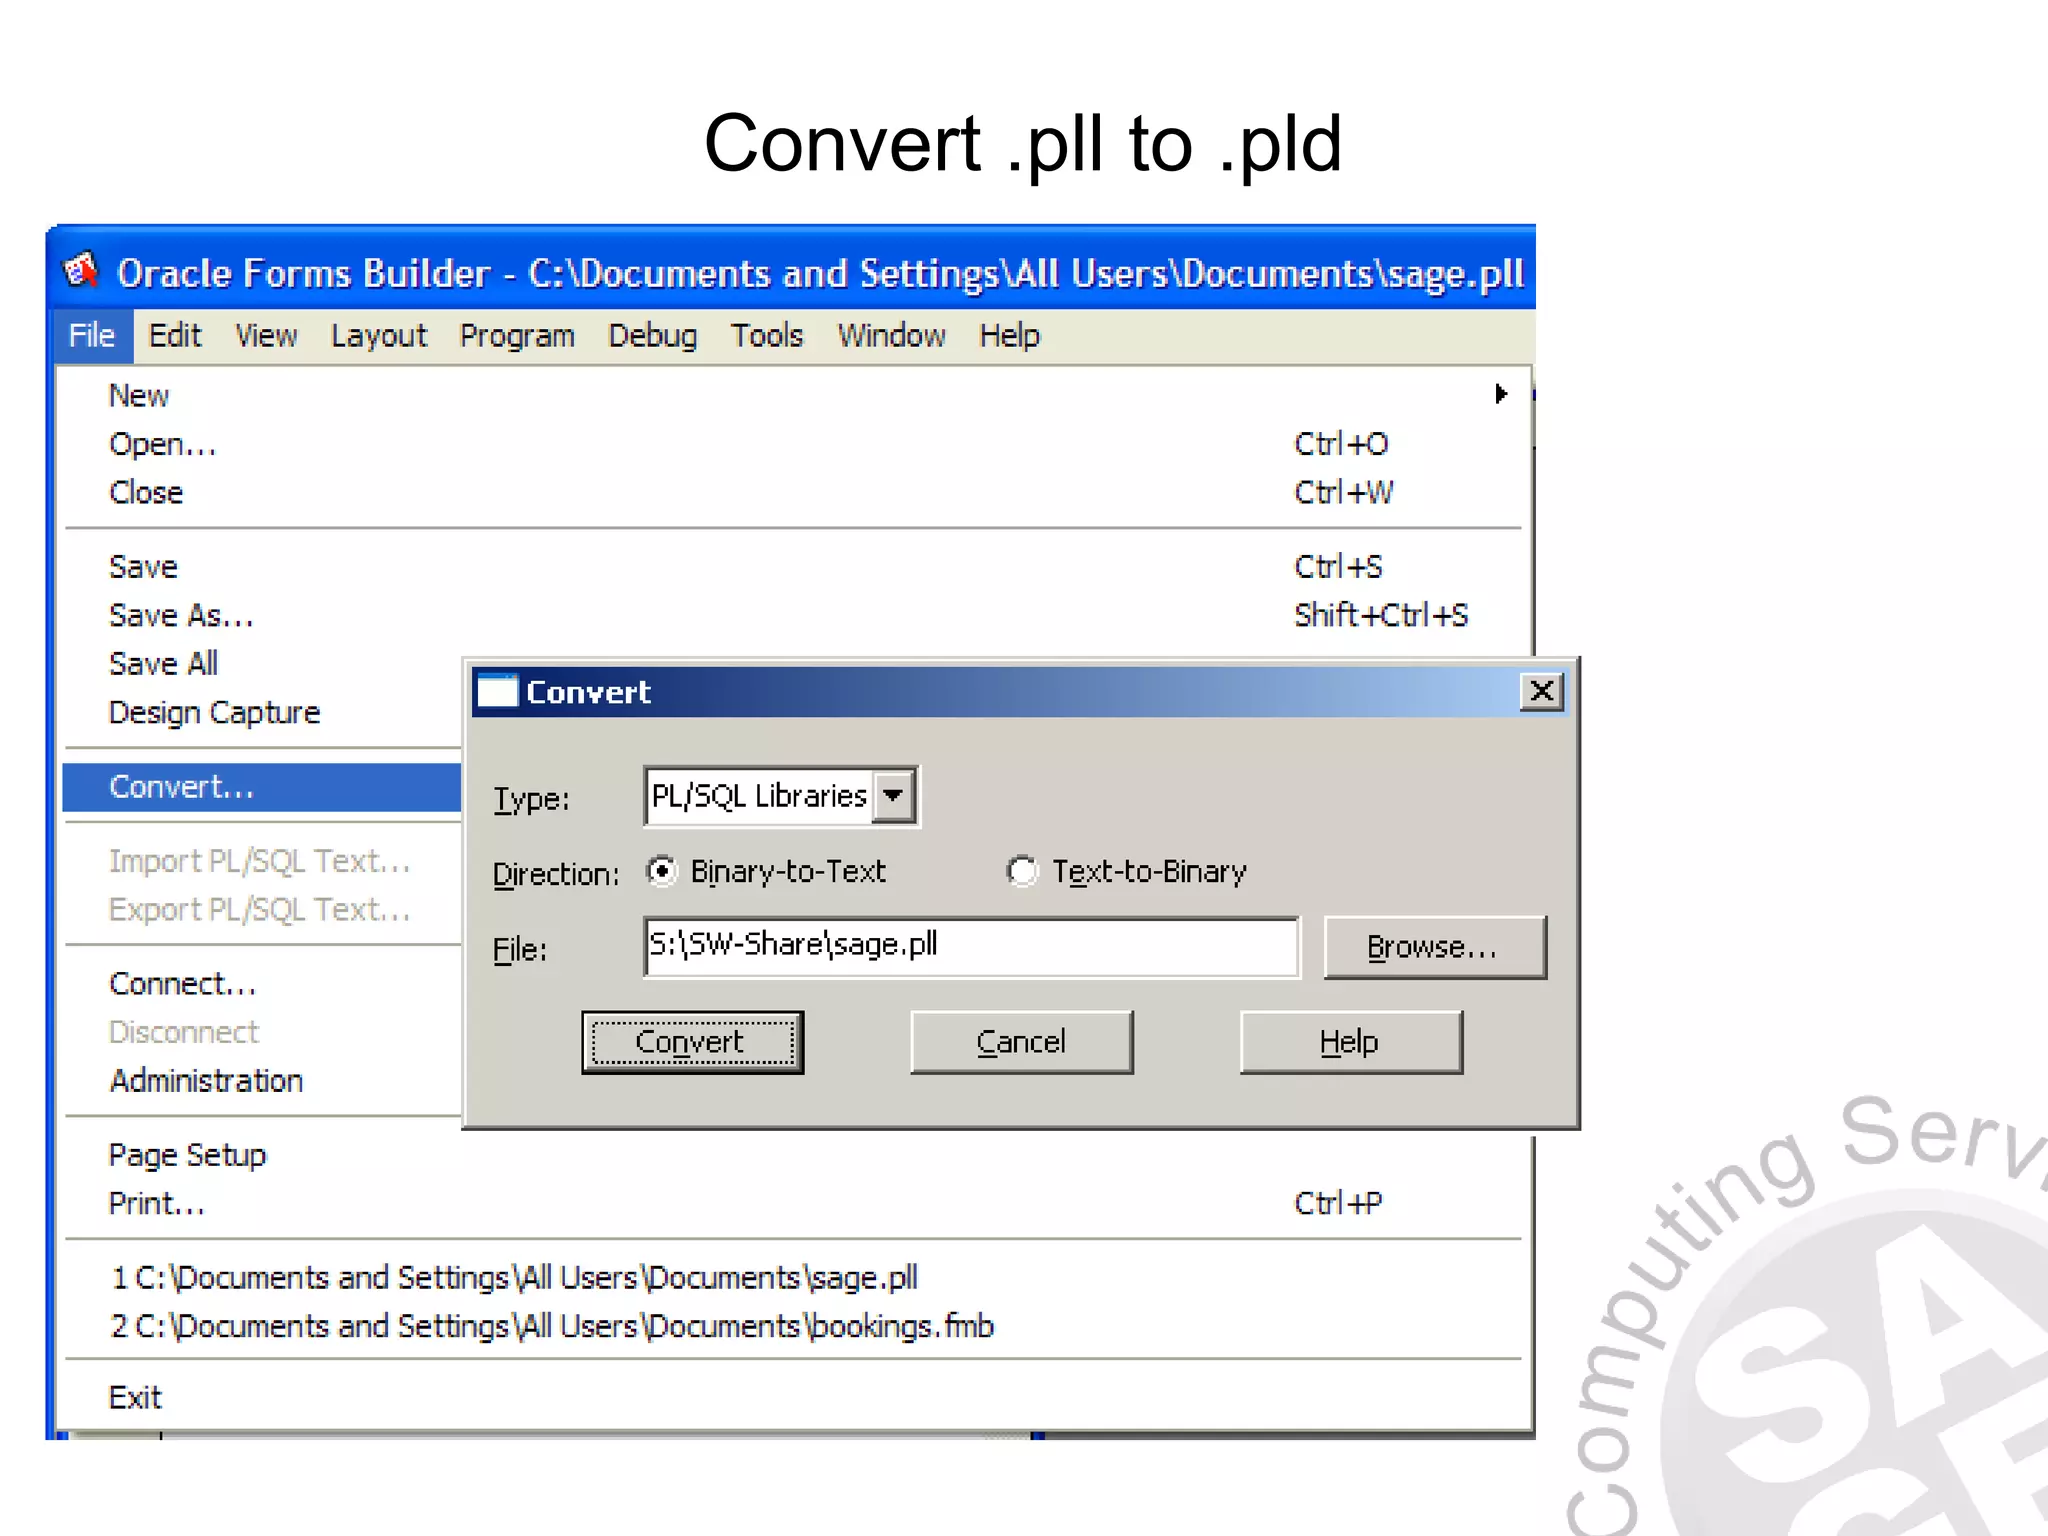Choose Save All from File menu

(x=262, y=663)
